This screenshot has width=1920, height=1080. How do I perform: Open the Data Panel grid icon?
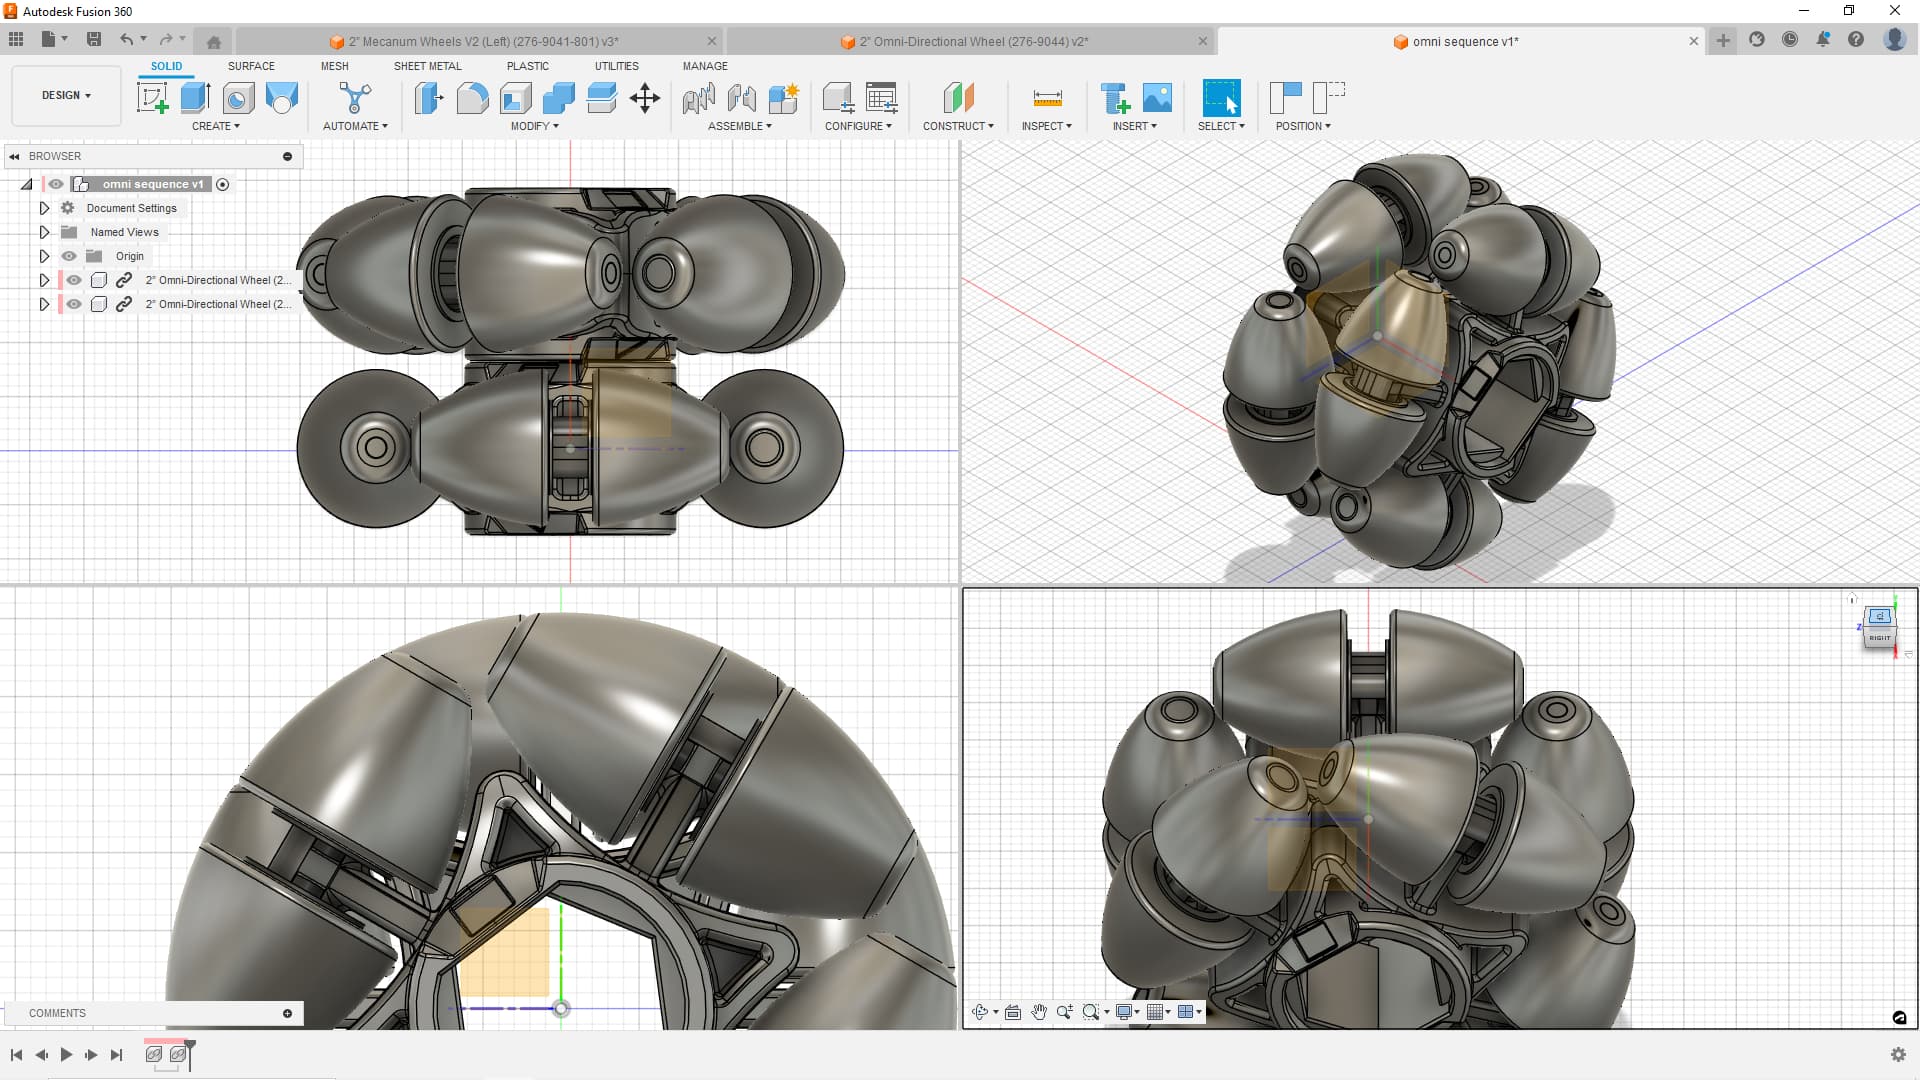coord(16,39)
